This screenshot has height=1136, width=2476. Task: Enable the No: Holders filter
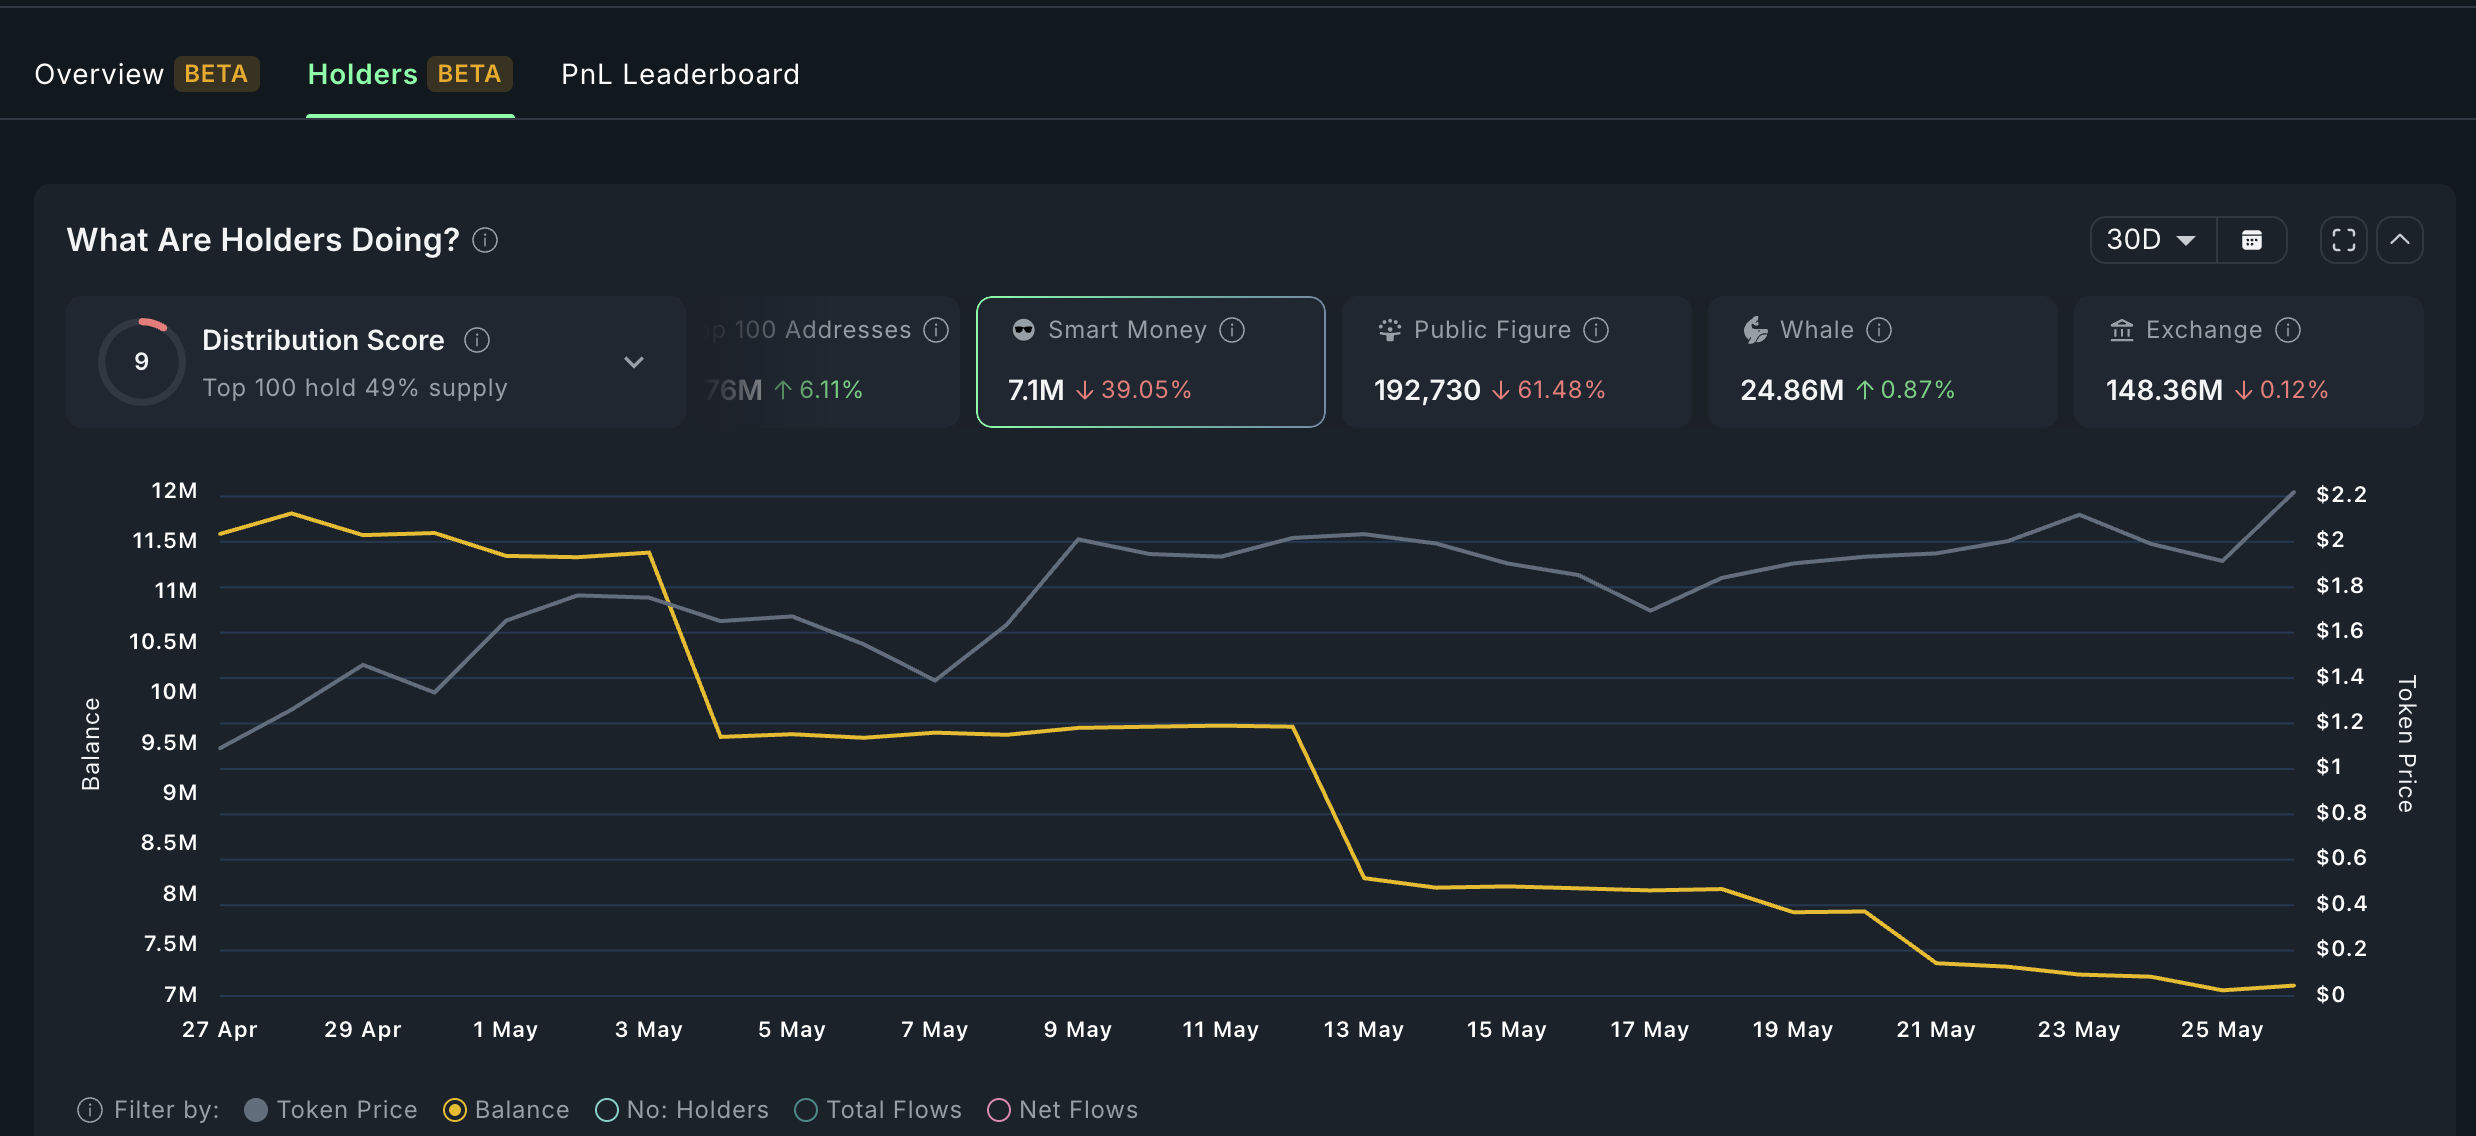(606, 1110)
